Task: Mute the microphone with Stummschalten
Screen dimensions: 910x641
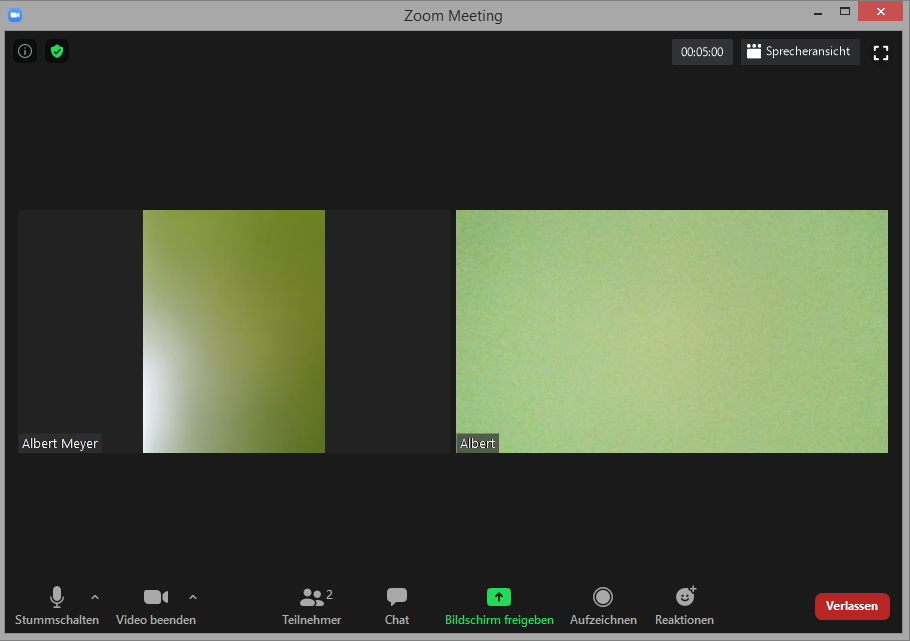Action: (x=57, y=606)
